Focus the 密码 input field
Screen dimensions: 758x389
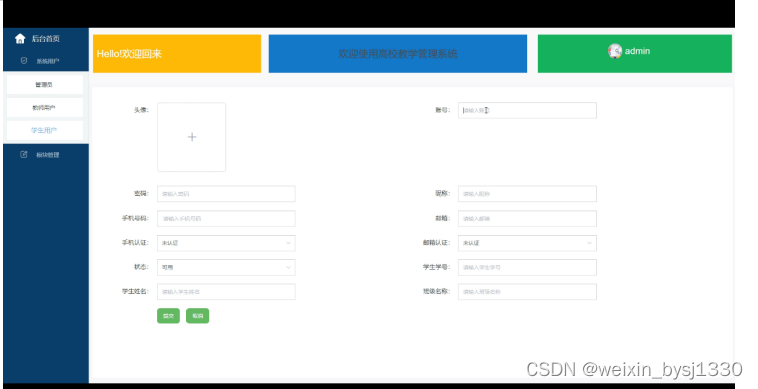[226, 194]
